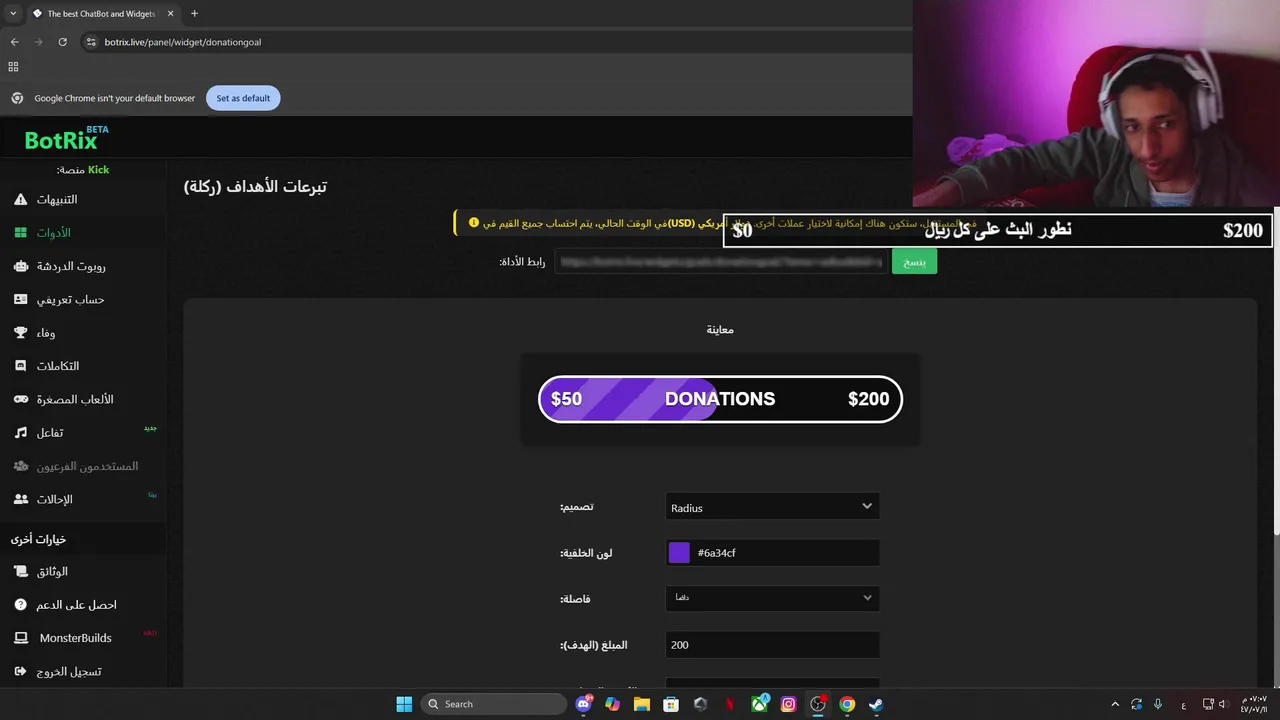Click the BotRix BETA logo
Viewport: 1280px width, 720px height.
pyautogui.click(x=66, y=139)
